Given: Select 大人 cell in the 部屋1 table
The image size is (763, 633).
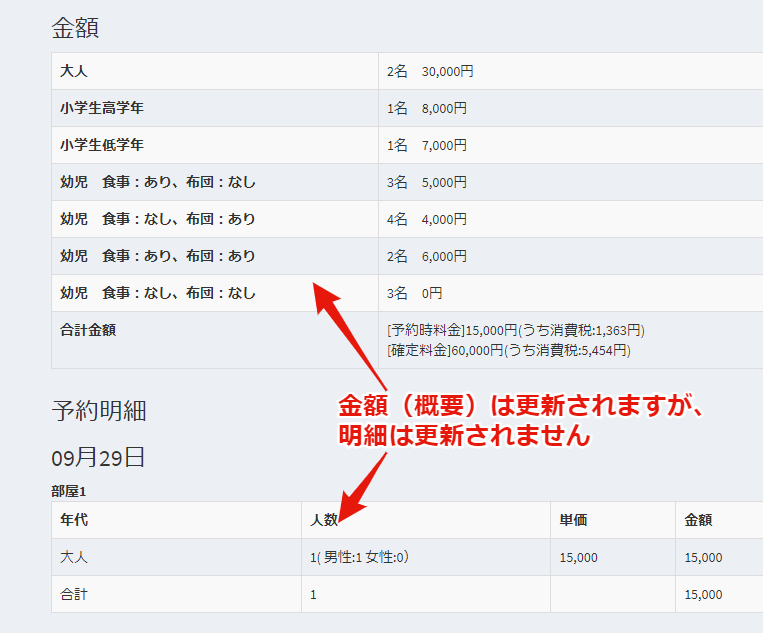Looking at the screenshot, I should coord(74,557).
